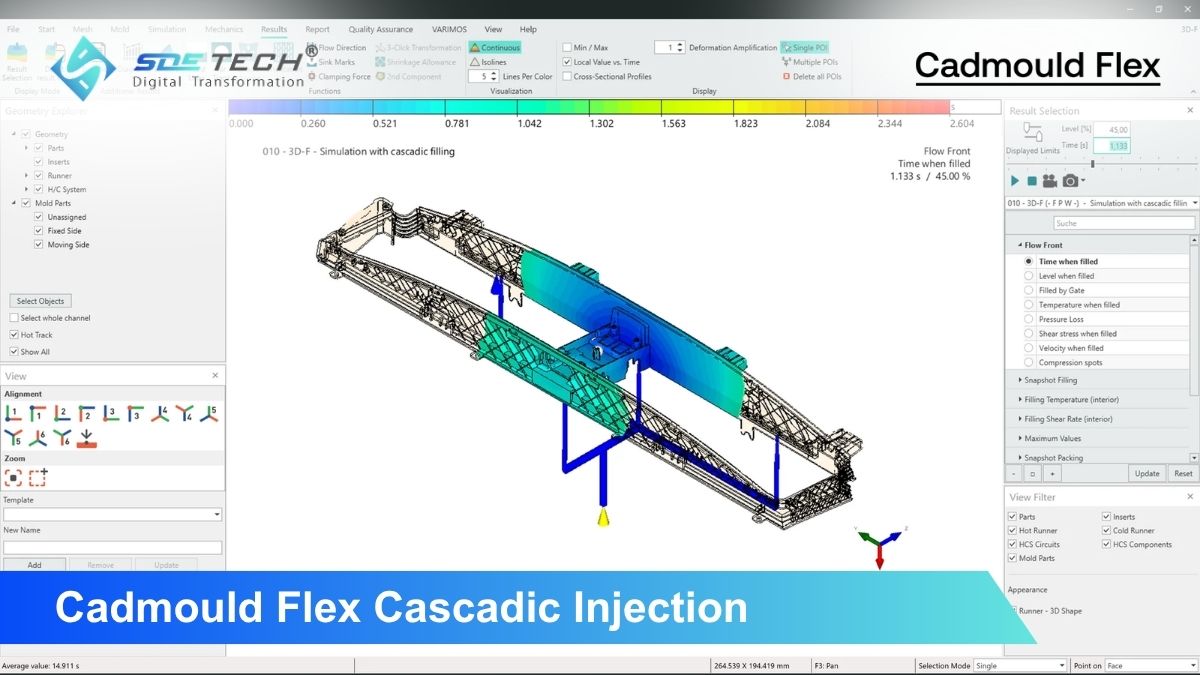Select Pressure Loss radio button
Image resolution: width=1200 pixels, height=675 pixels.
[1029, 319]
